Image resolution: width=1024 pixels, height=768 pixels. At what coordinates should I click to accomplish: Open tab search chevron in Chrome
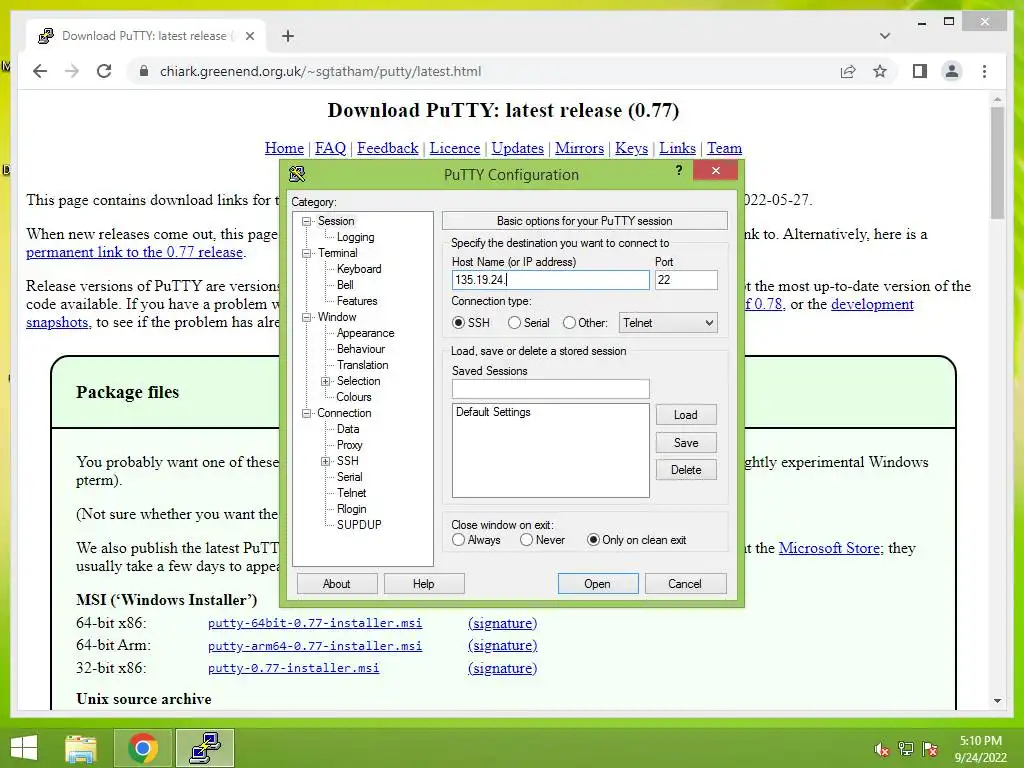coord(885,36)
